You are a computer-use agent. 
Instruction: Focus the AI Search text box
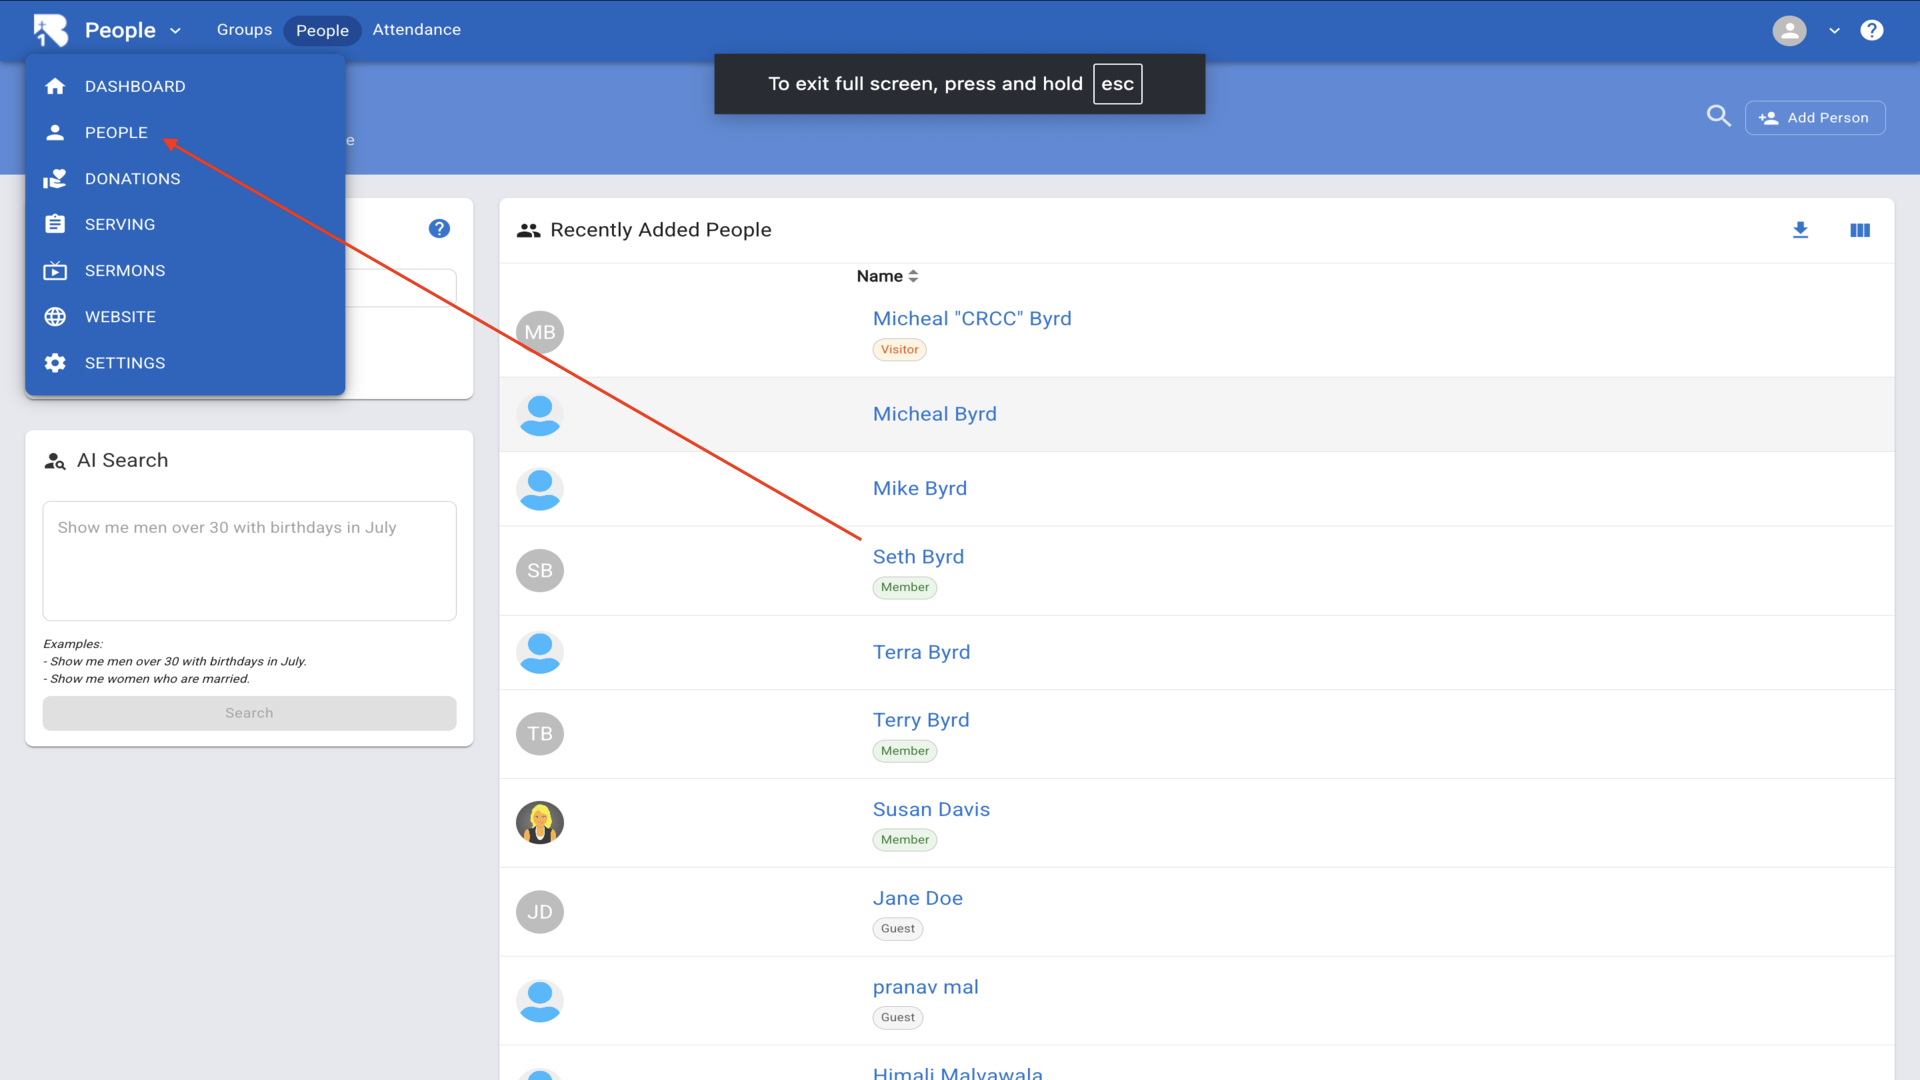pyautogui.click(x=249, y=560)
